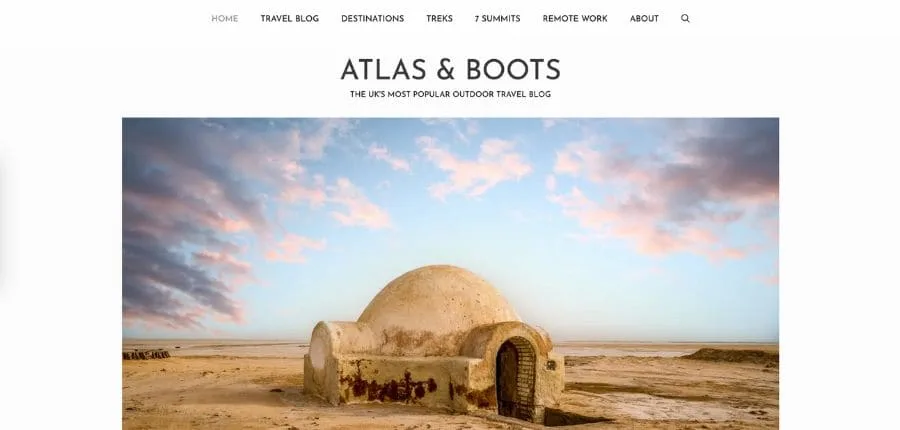
Task: Open the 7 SUMMITS page
Action: 497,18
